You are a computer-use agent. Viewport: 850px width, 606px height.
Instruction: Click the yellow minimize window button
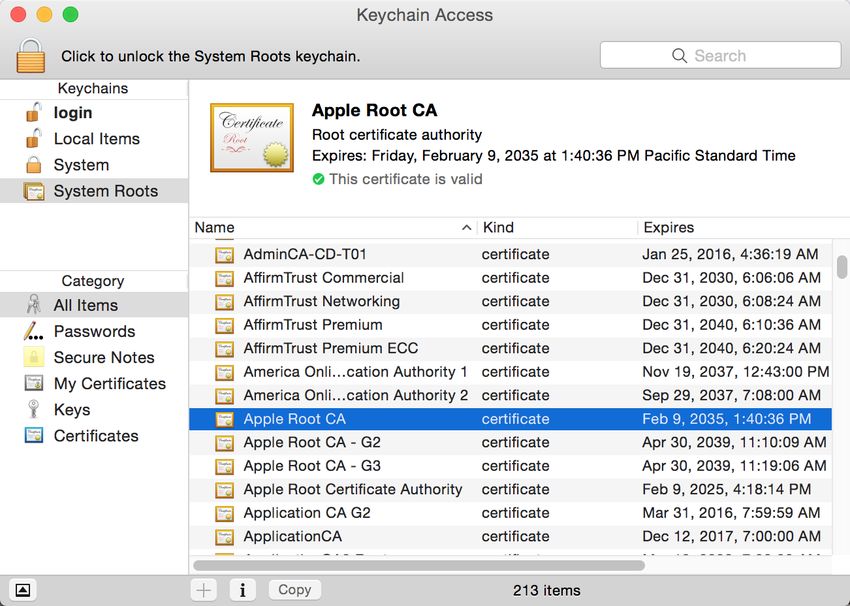(x=44, y=14)
